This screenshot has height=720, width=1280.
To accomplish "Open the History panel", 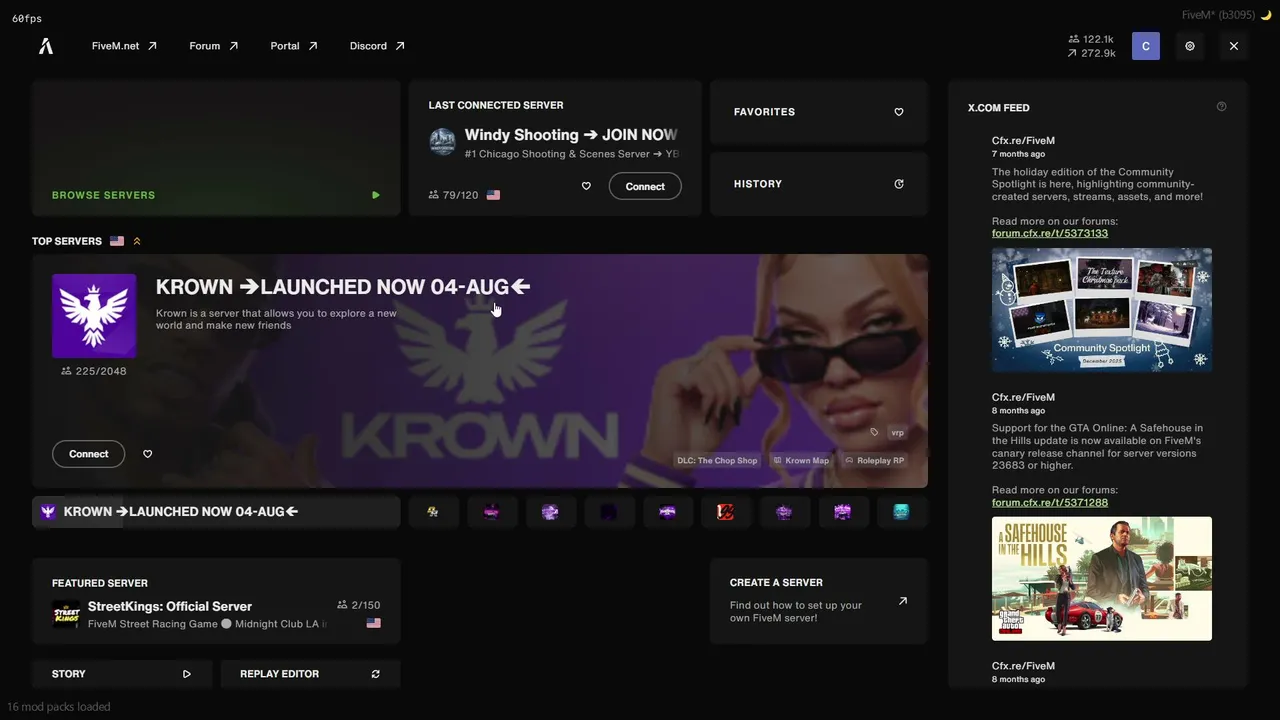I will [x=819, y=184].
